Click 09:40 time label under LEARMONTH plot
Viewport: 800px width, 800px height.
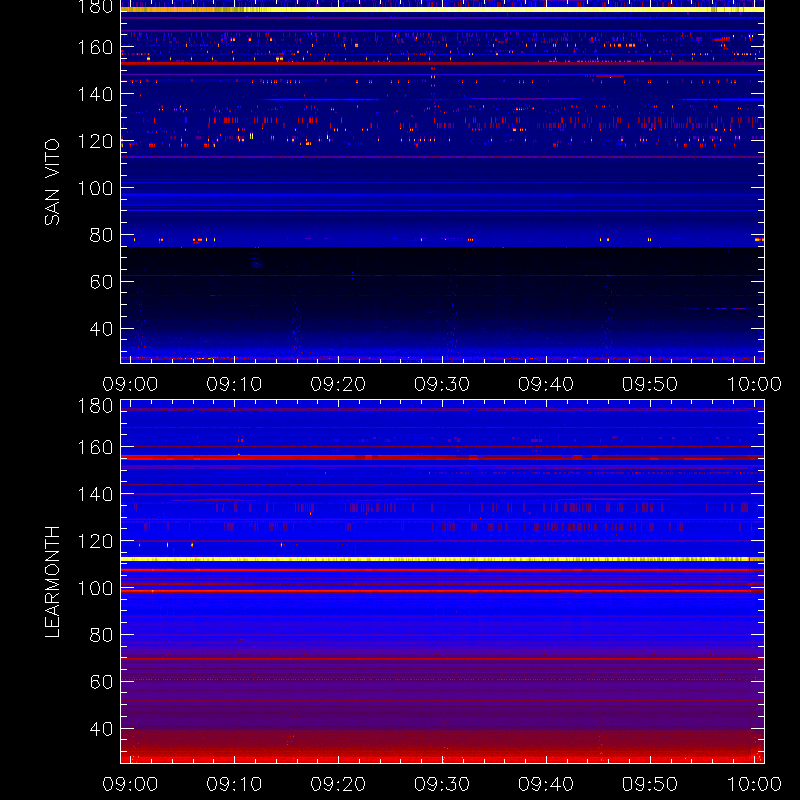coord(546,784)
